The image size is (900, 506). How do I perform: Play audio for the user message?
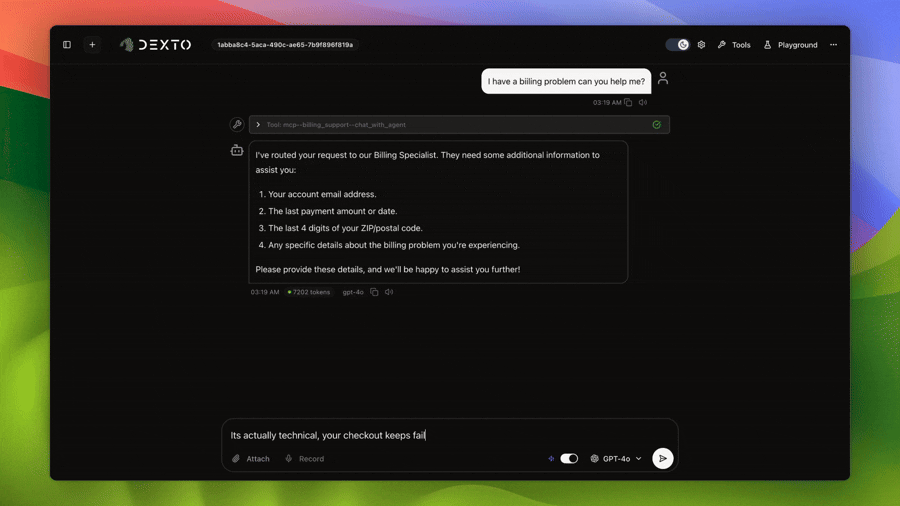(643, 102)
